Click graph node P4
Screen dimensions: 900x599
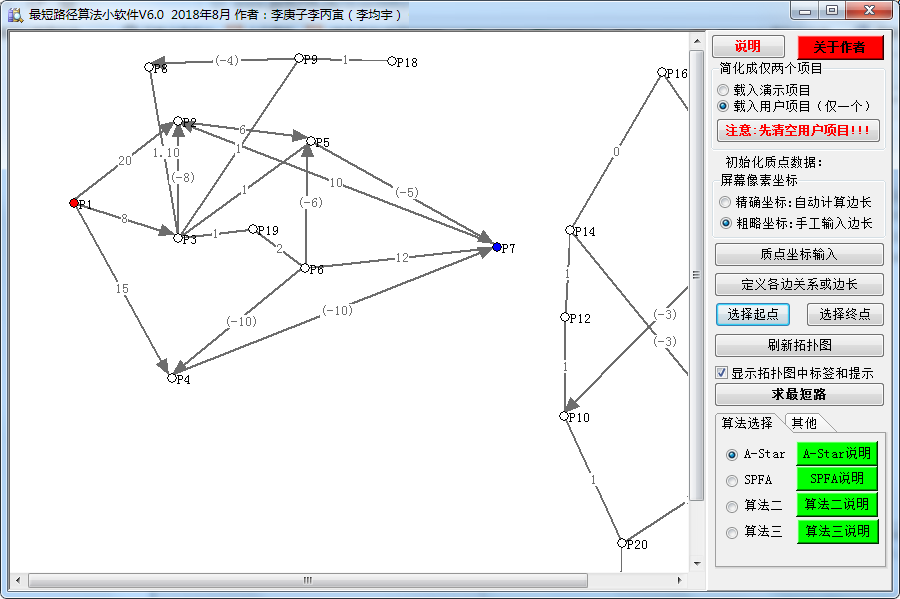pyautogui.click(x=172, y=378)
